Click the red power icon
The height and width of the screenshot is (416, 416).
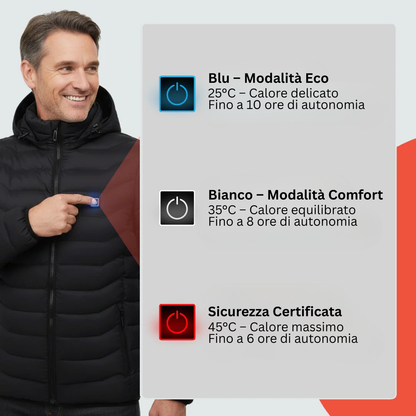point(177,322)
